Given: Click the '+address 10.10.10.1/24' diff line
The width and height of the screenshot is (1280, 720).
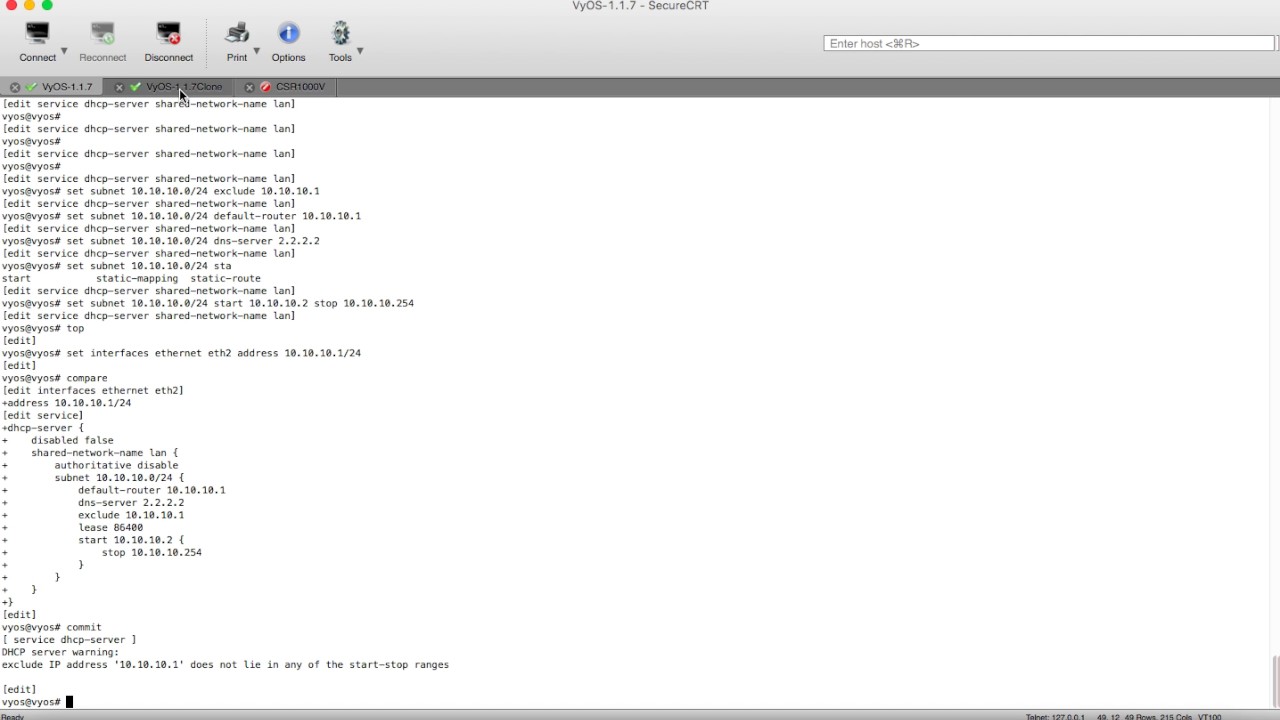Looking at the screenshot, I should coord(67,403).
